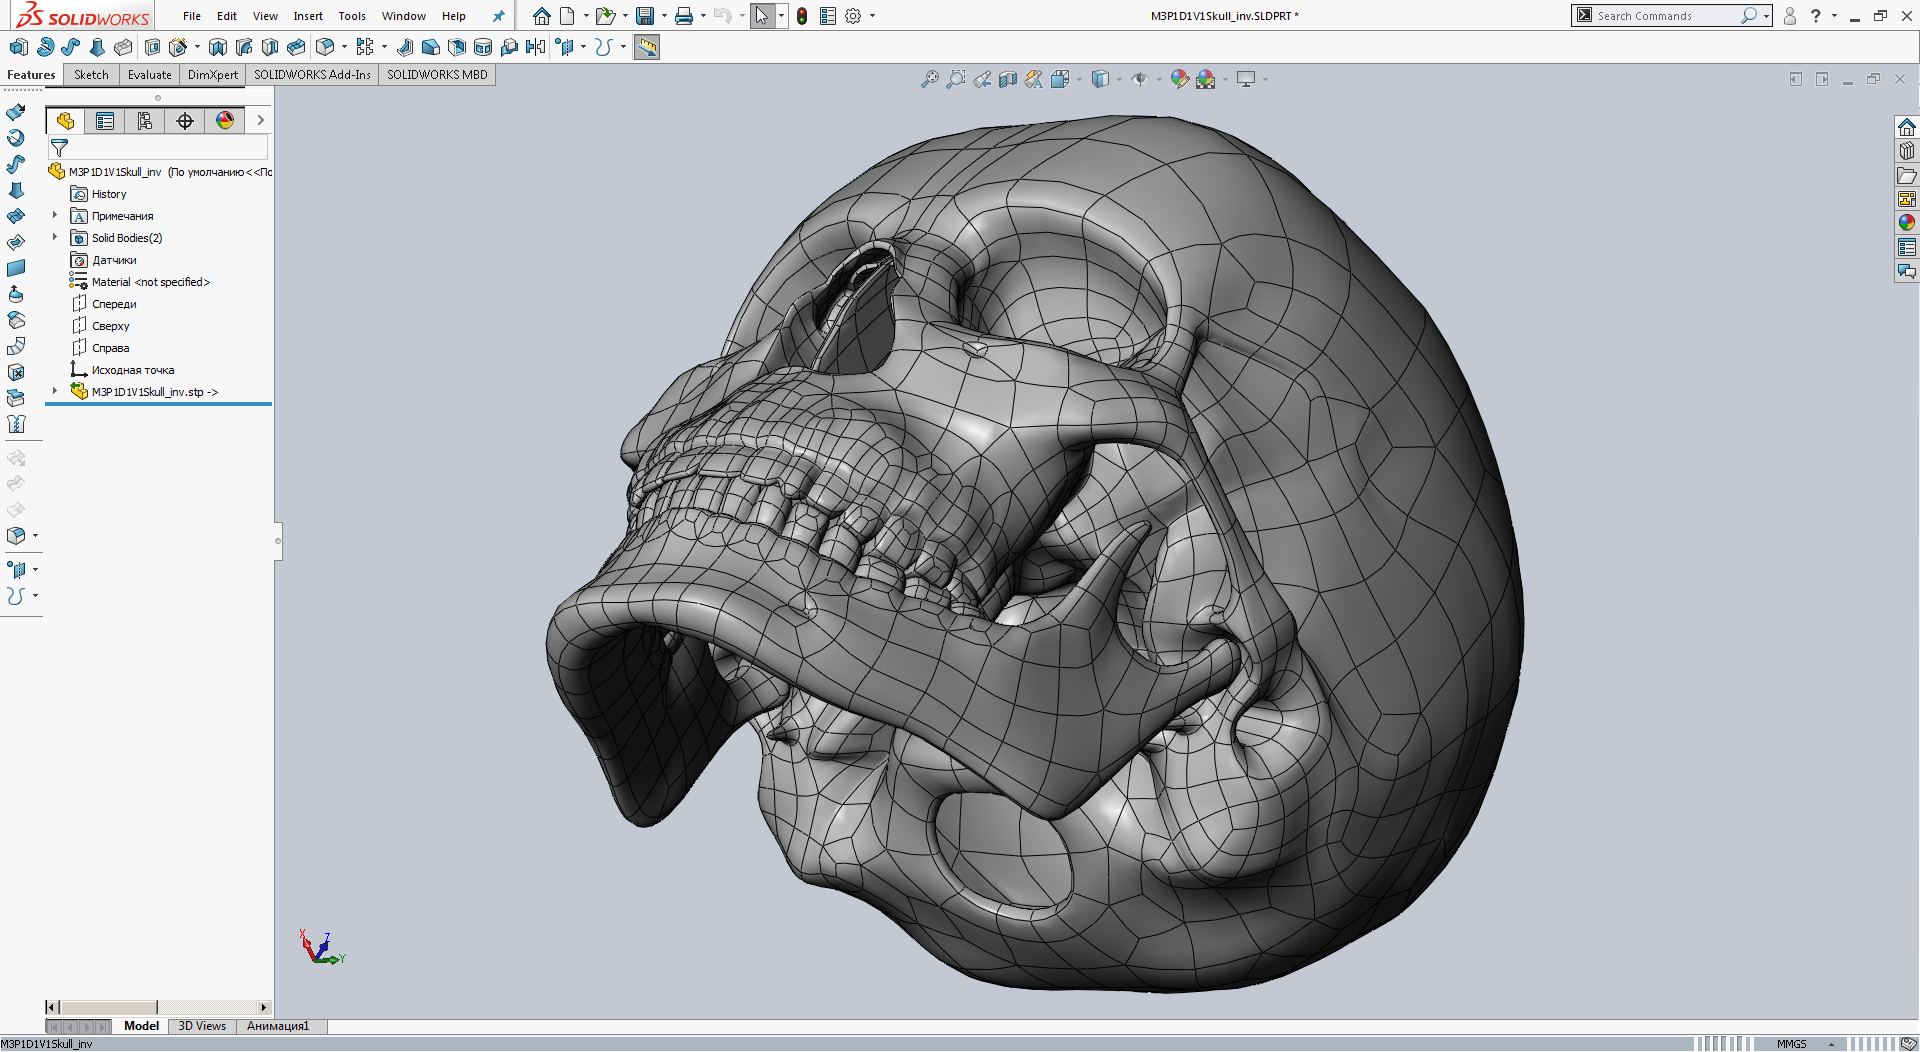Open the ConfigurationManager tab icon
Viewport: 1920px width, 1052px height.
[x=145, y=120]
